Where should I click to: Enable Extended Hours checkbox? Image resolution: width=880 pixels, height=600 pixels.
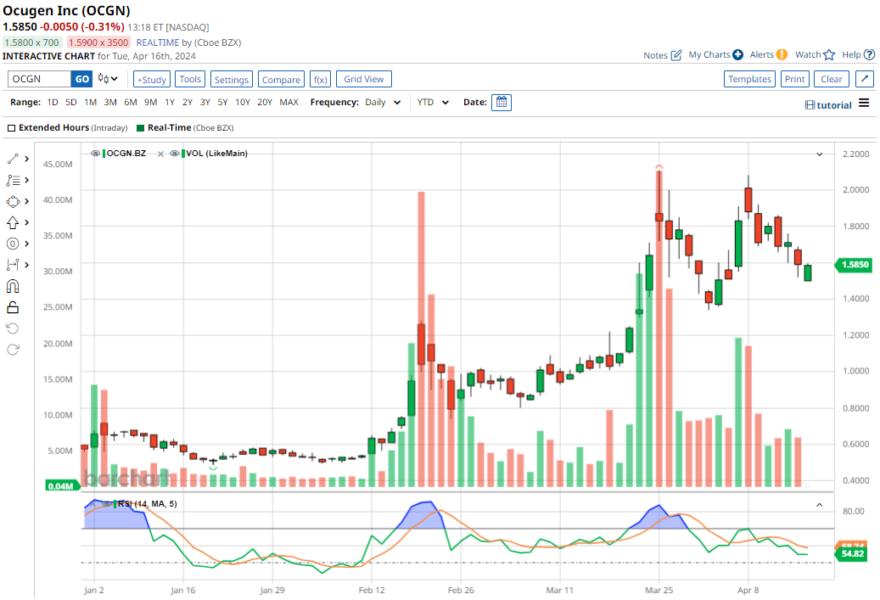click(x=11, y=128)
